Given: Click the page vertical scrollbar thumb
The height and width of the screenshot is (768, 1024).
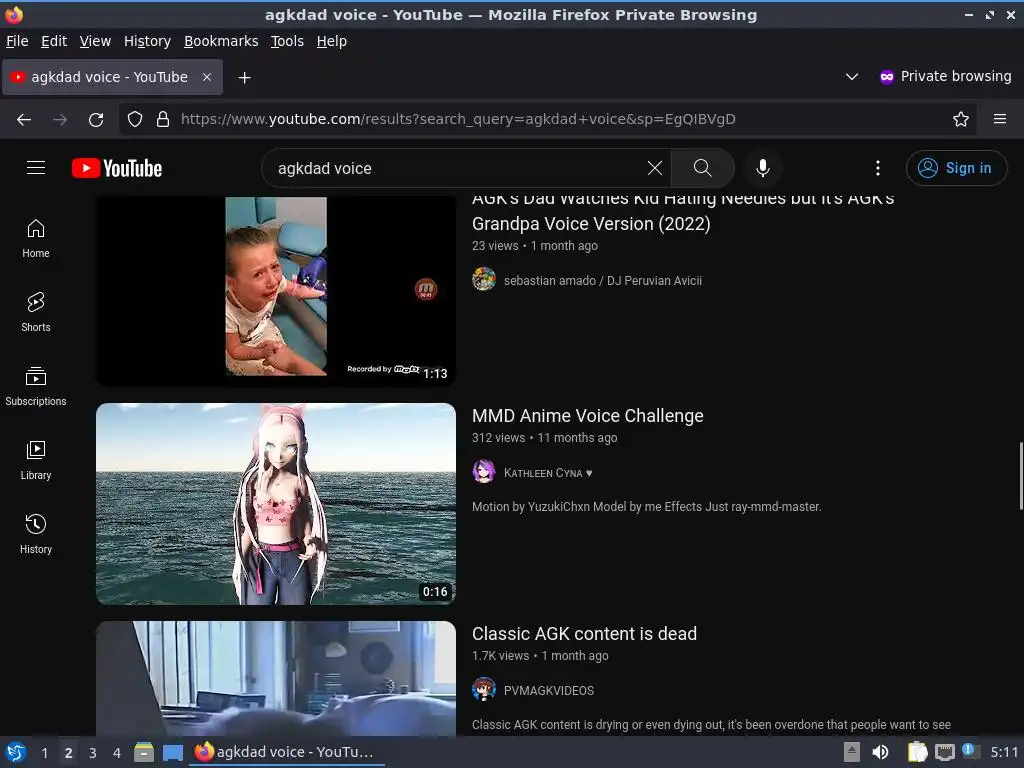Looking at the screenshot, I should click(1021, 475).
